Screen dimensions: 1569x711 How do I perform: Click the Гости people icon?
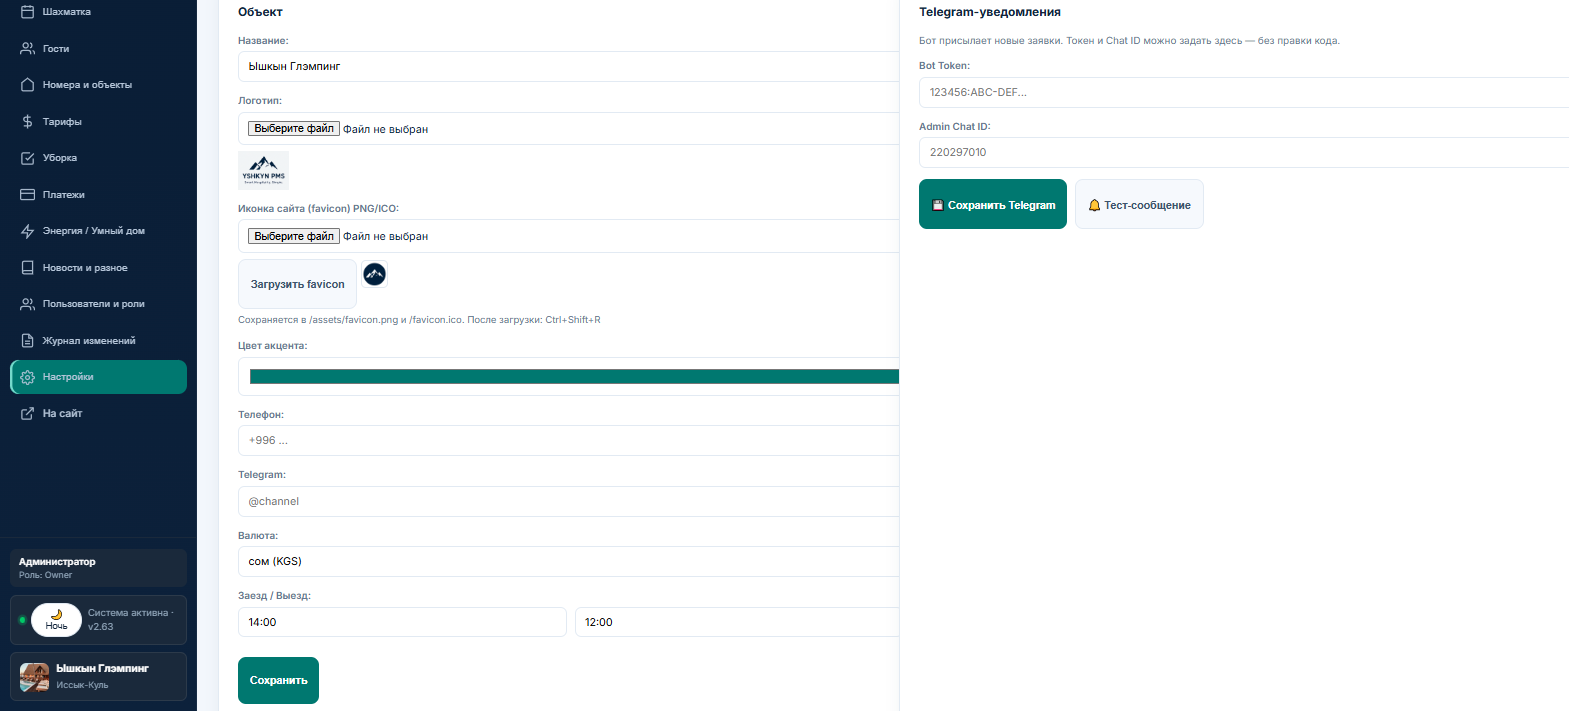[x=28, y=48]
